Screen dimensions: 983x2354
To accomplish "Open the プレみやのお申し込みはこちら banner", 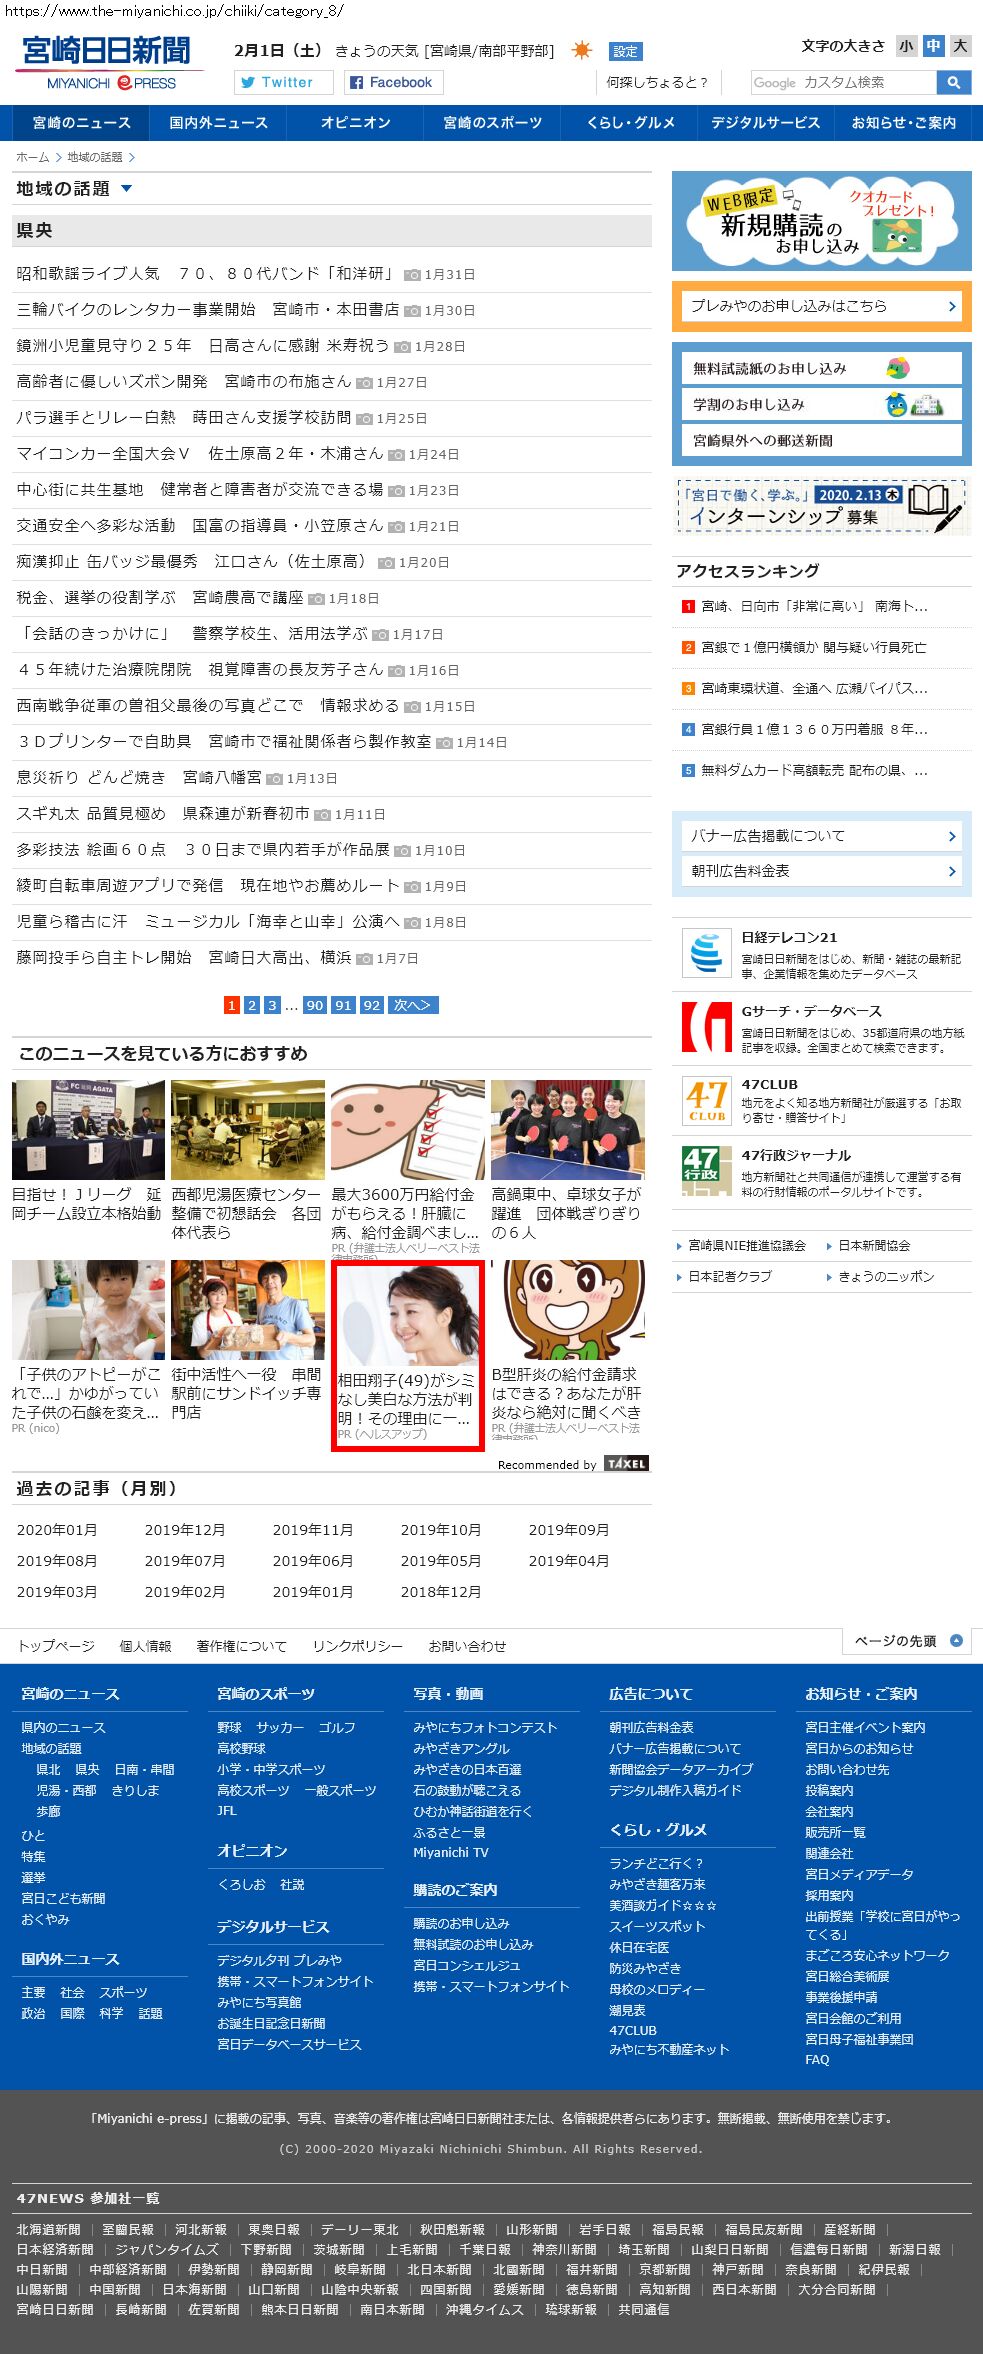I will click(821, 306).
